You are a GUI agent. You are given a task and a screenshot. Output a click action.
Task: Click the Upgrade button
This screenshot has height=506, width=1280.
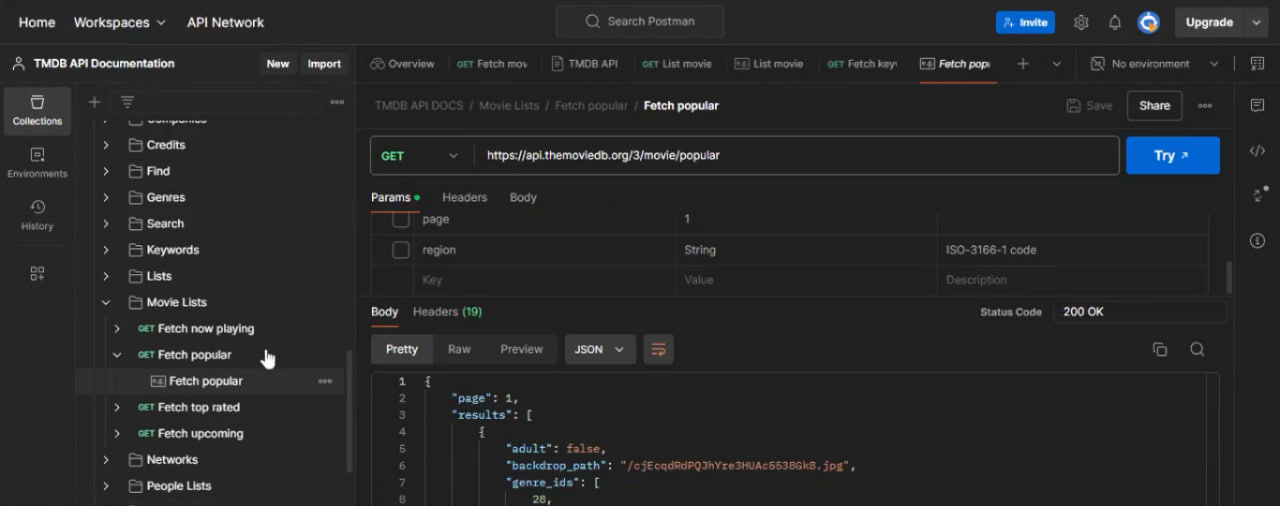1209,22
